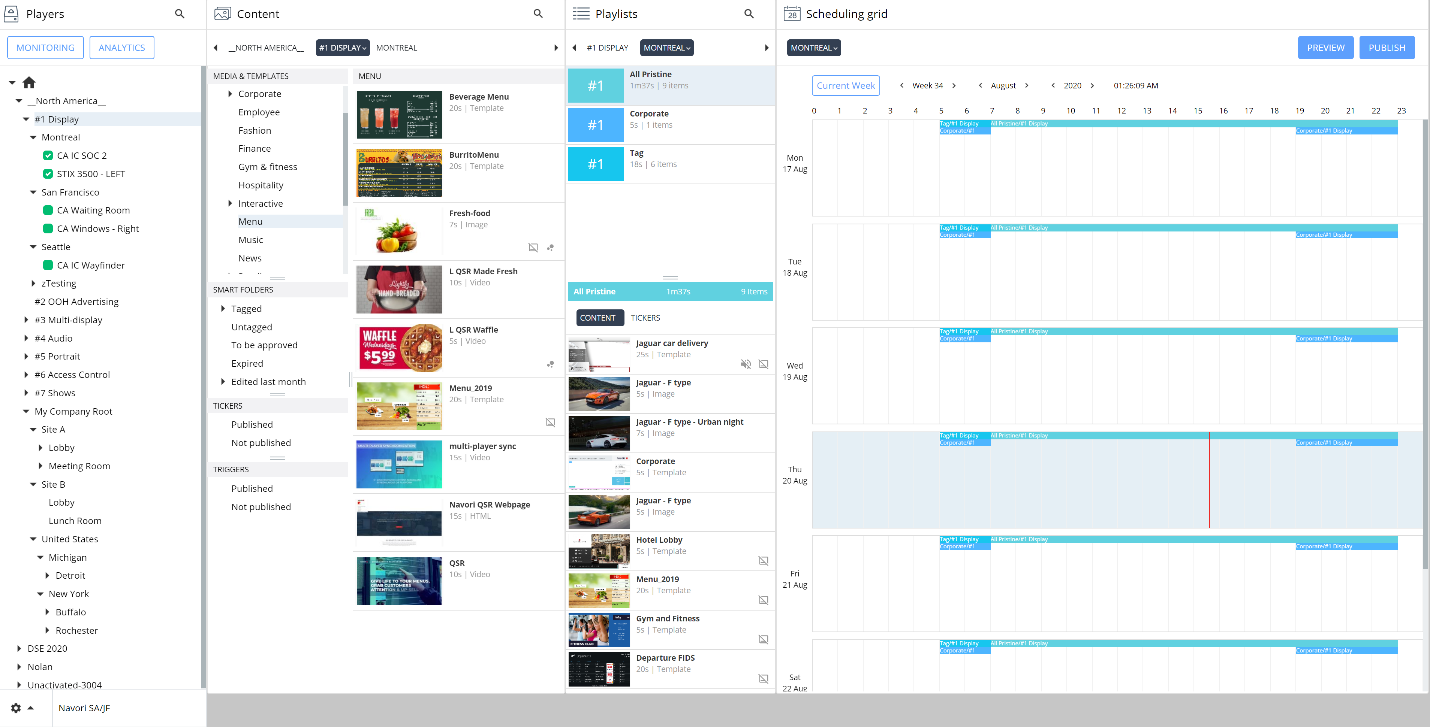Toggle the CA IC SOC 2 player checkbox
This screenshot has width=1430, height=727.
click(48, 156)
